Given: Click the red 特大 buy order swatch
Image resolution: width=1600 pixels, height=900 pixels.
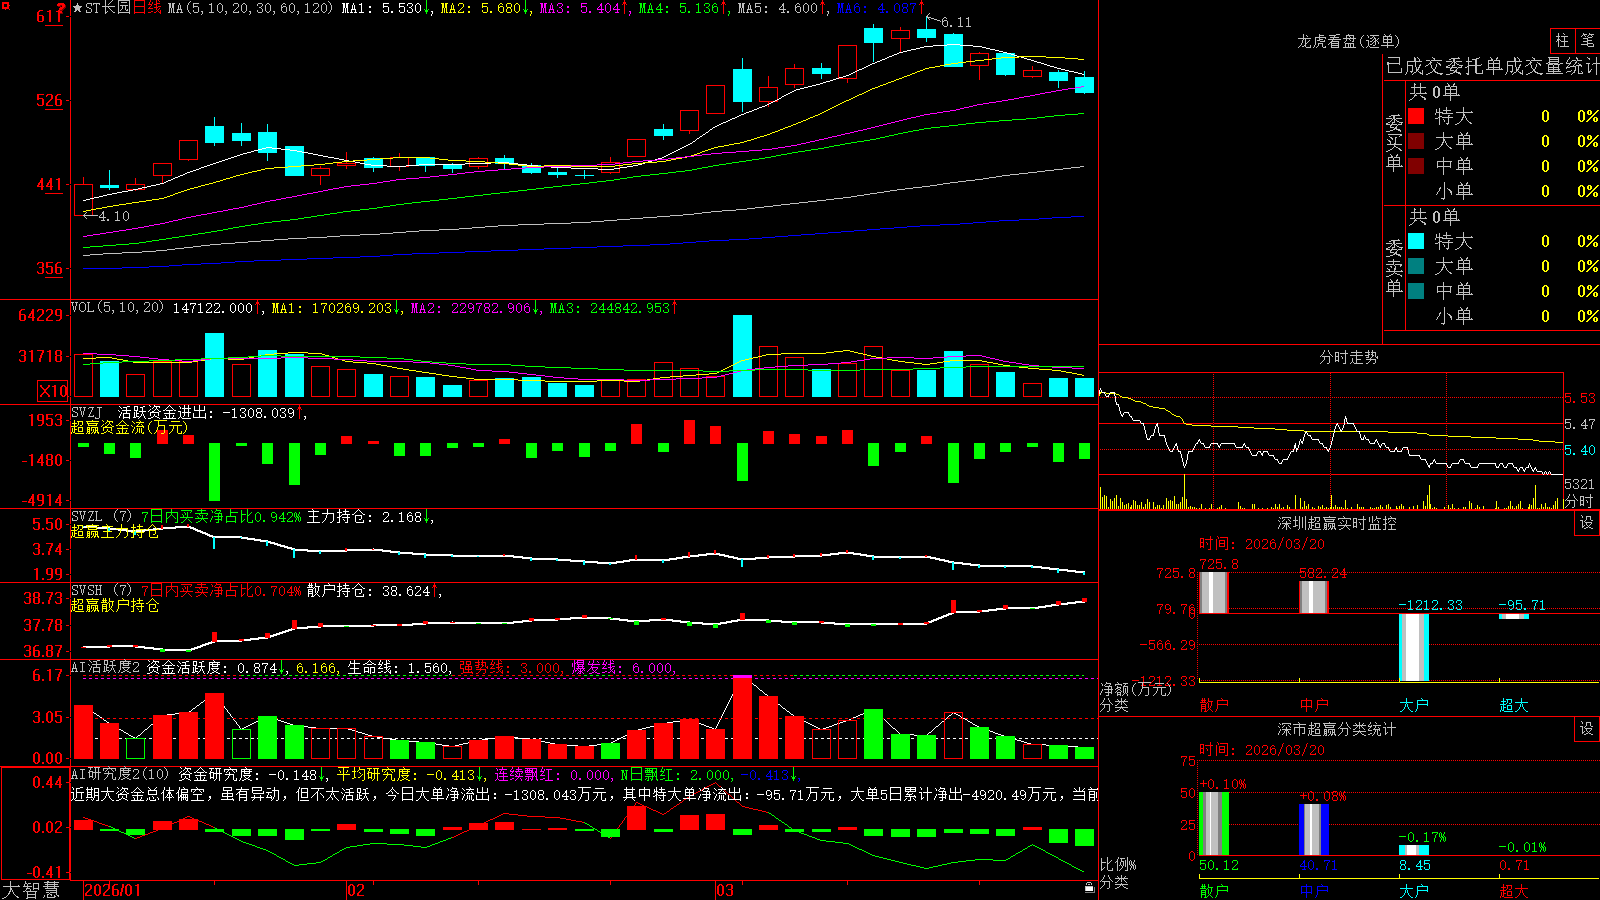Looking at the screenshot, I should coord(1416,116).
